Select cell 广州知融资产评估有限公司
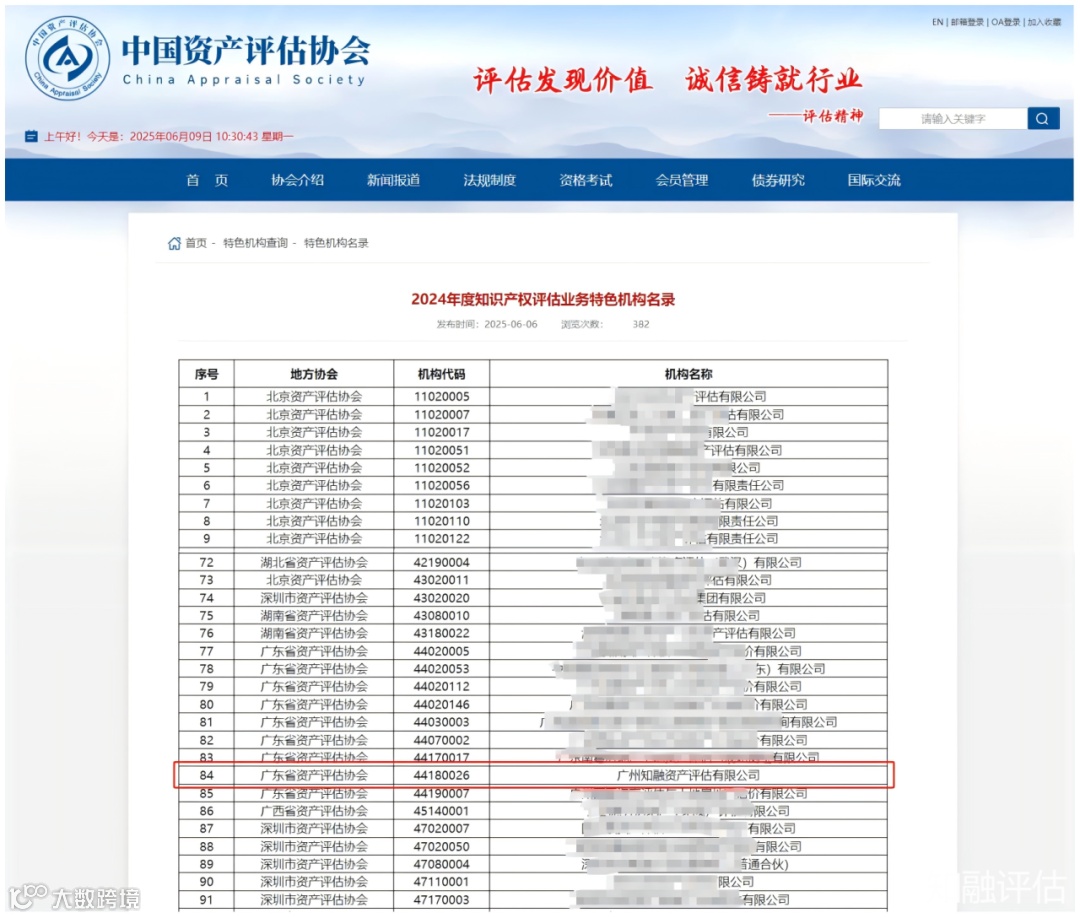The height and width of the screenshot is (918, 1080). [x=689, y=775]
